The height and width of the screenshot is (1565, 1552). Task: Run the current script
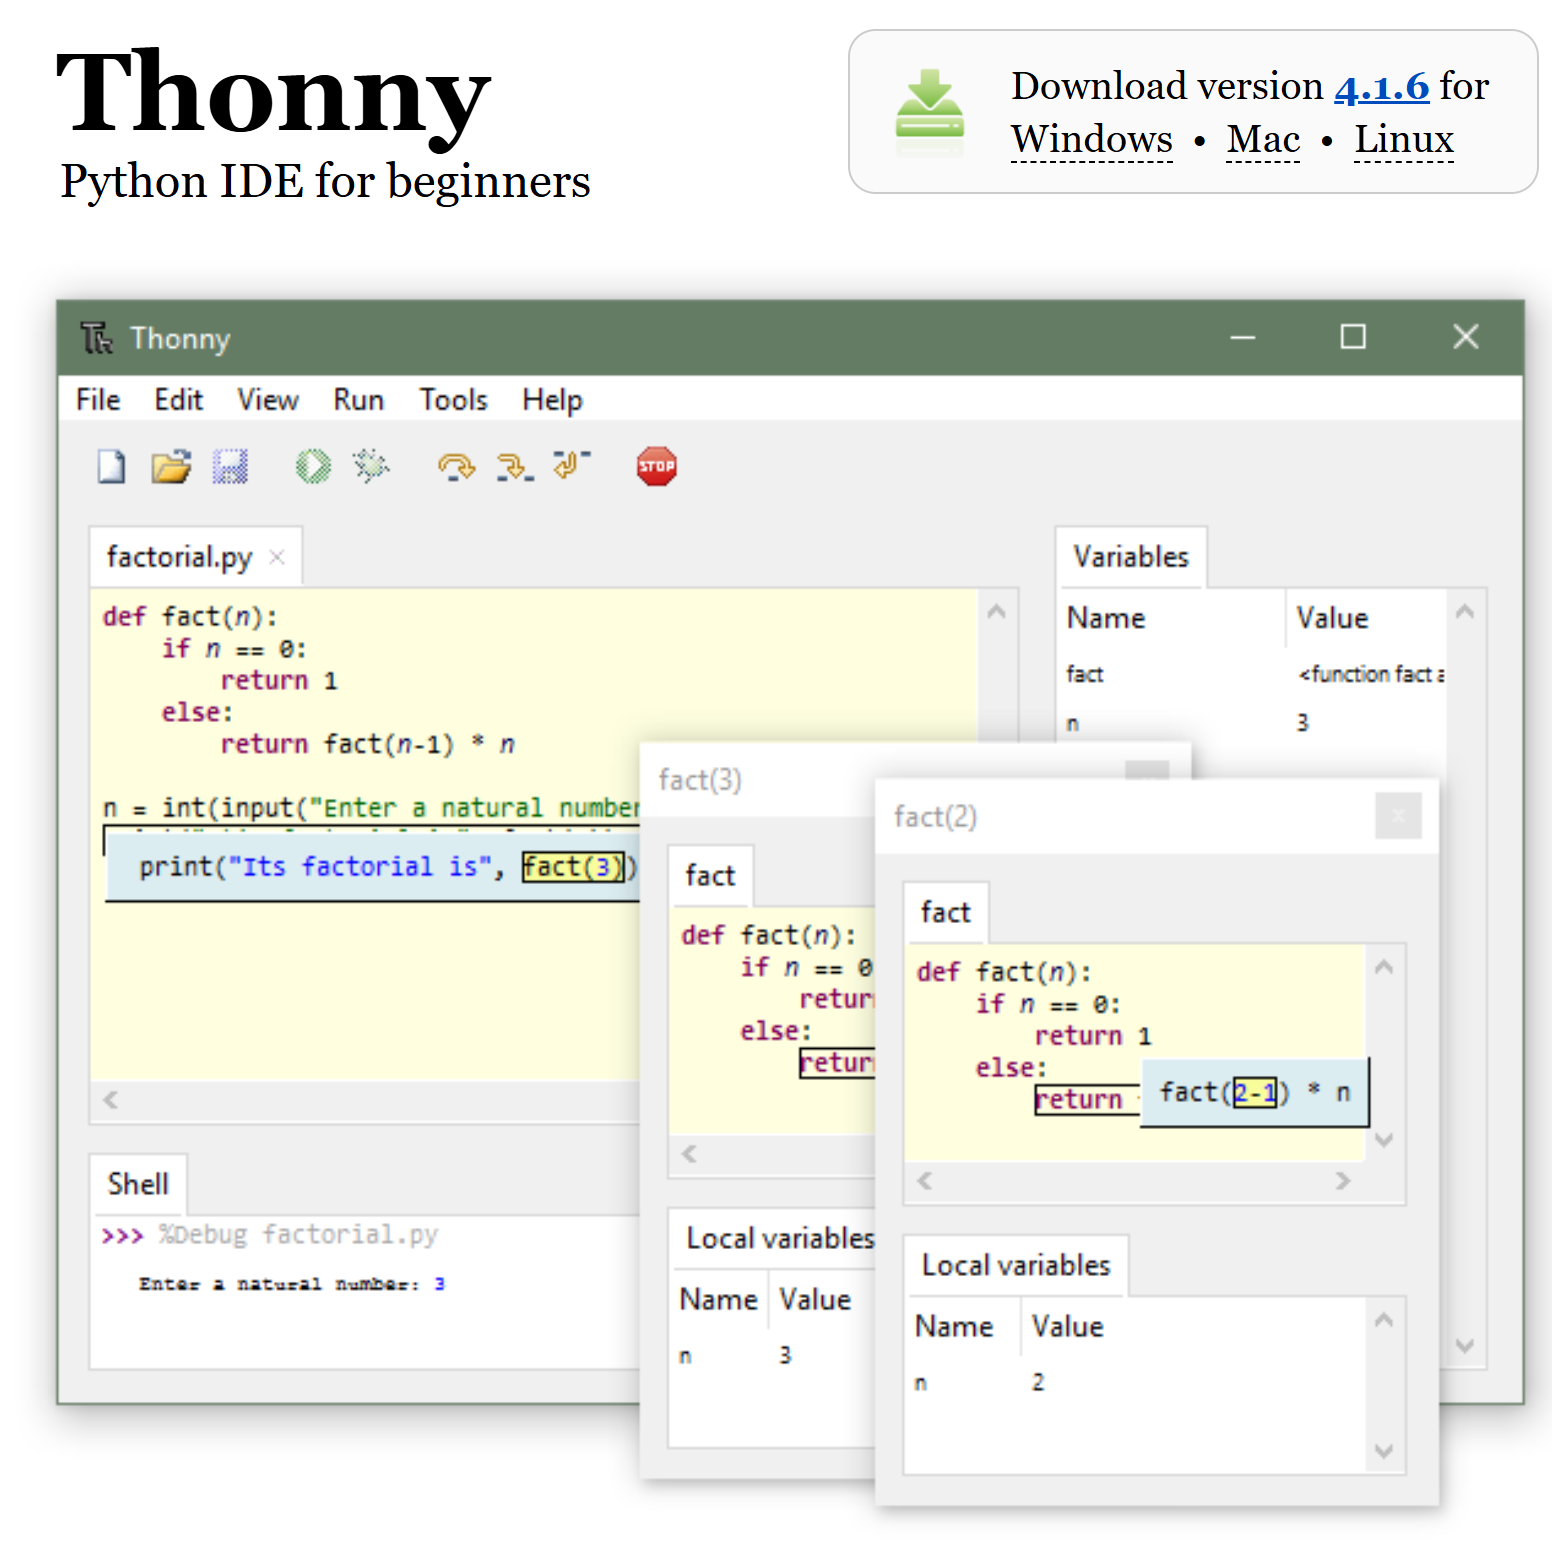[312, 466]
